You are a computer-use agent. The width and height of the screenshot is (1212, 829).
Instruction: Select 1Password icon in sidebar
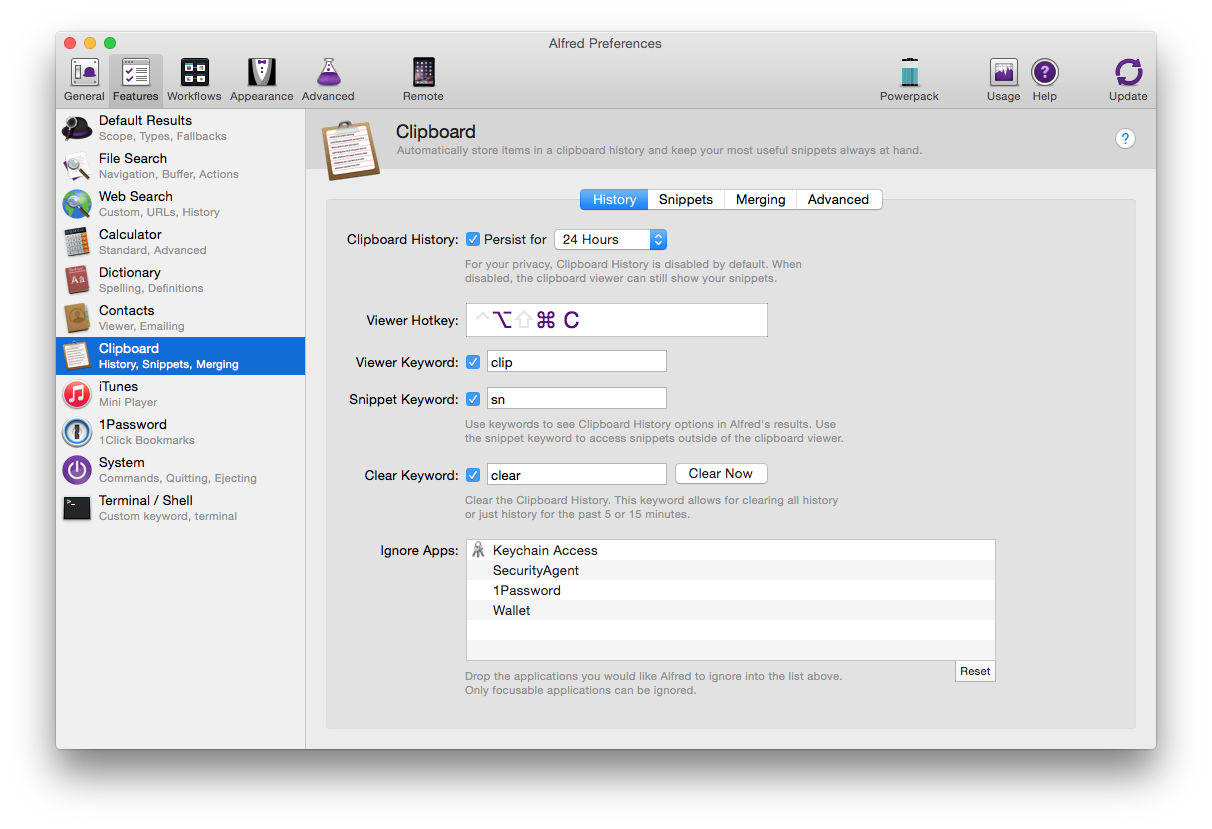(x=77, y=432)
